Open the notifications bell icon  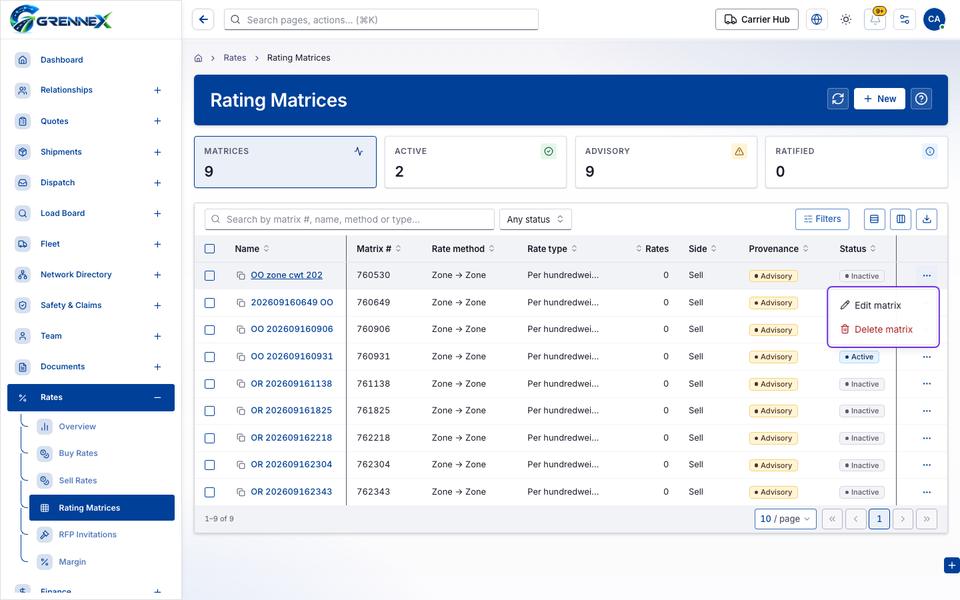point(875,20)
